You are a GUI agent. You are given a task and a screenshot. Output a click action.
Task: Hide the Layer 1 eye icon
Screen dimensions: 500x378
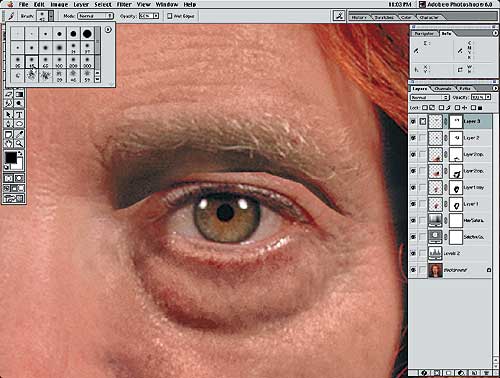[413, 204]
